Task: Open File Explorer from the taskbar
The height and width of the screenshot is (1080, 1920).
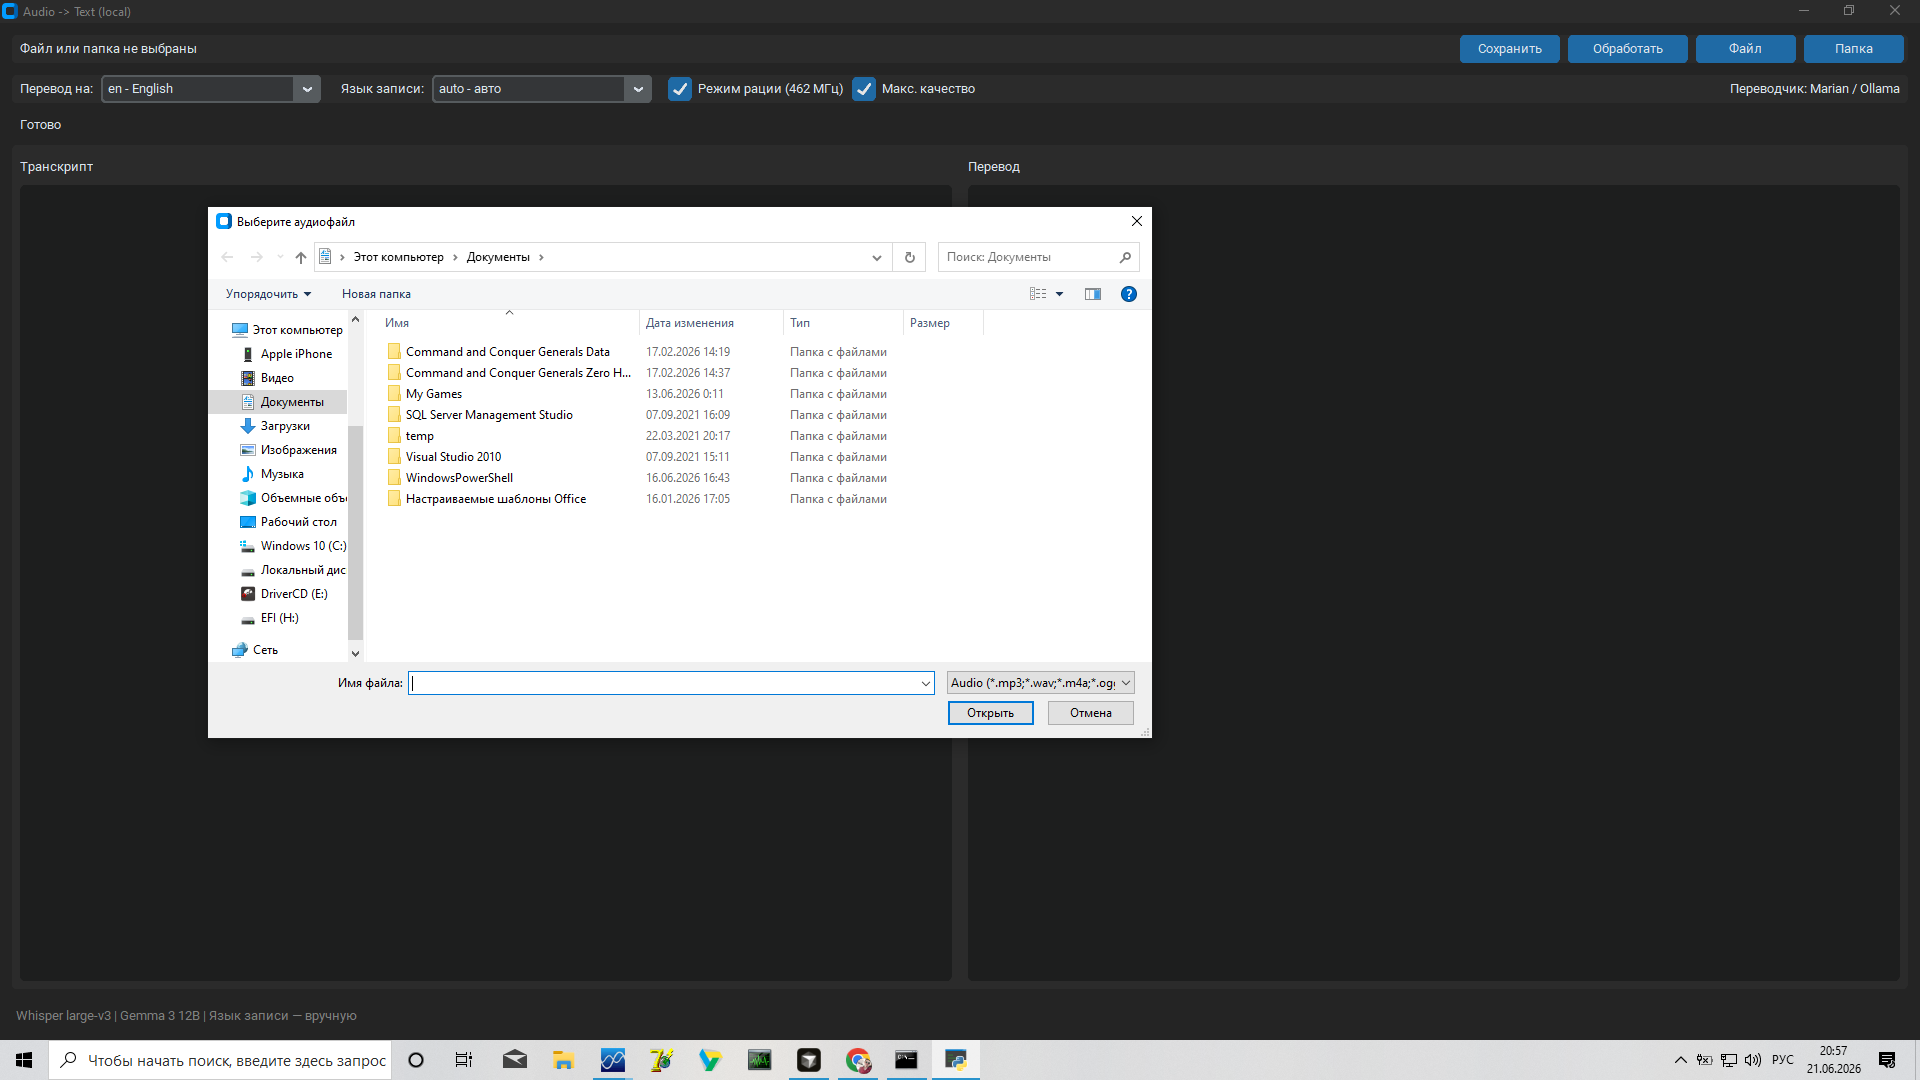Action: [x=563, y=1060]
